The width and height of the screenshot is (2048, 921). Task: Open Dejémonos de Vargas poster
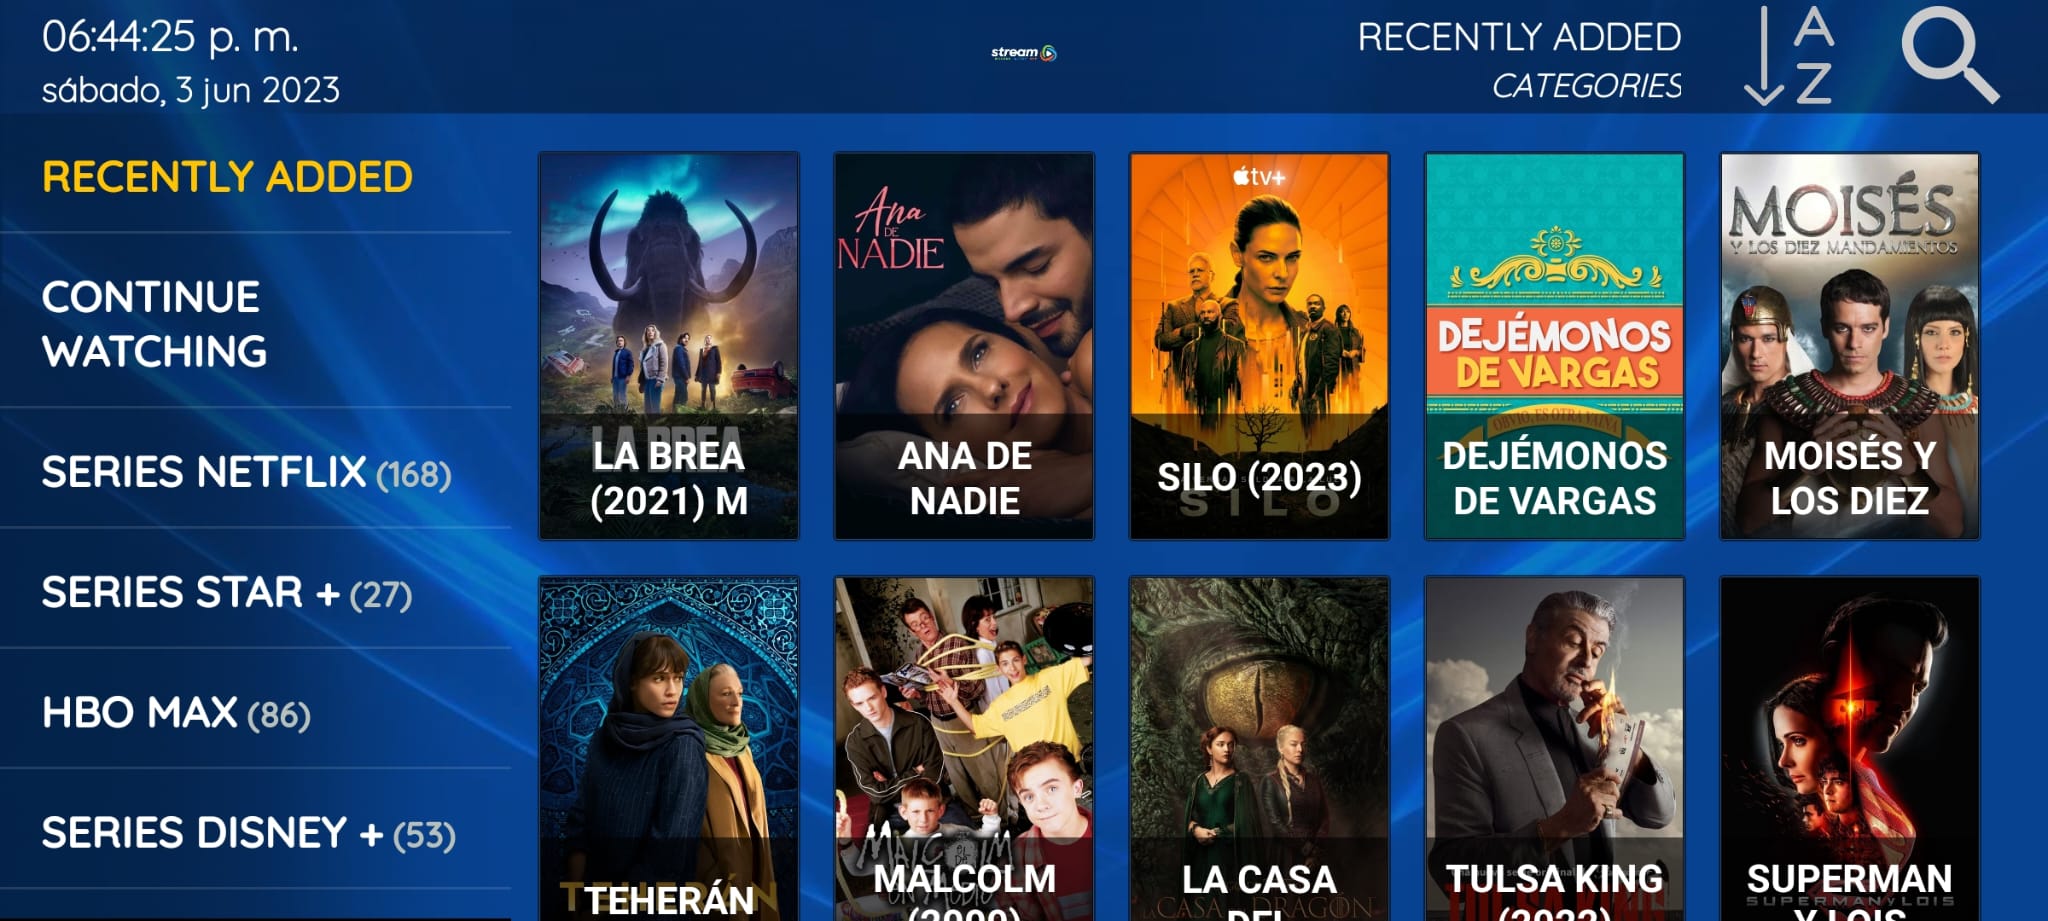click(1554, 346)
